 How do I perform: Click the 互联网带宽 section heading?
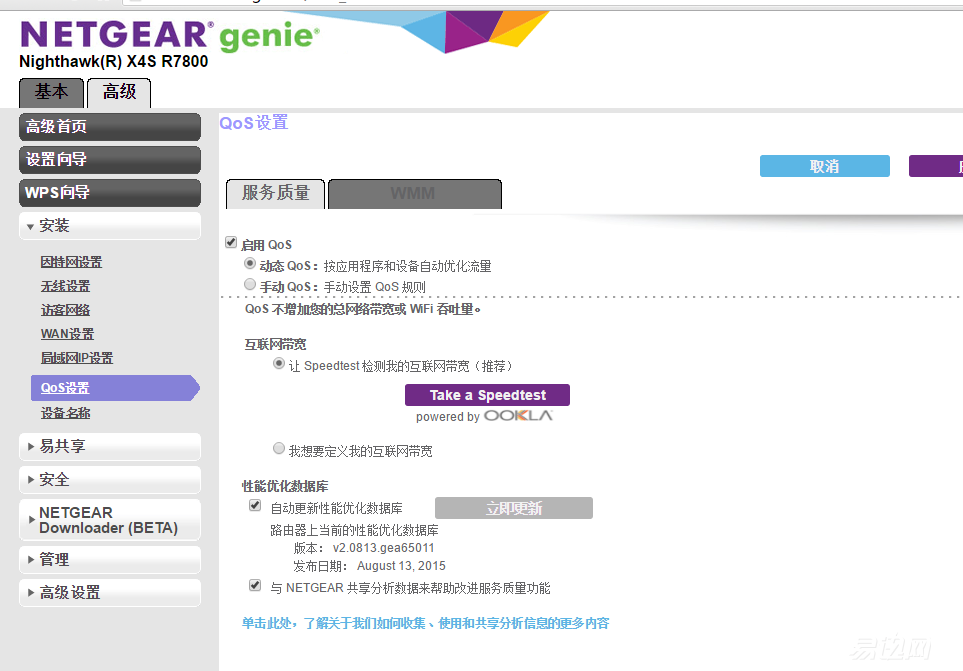pyautogui.click(x=275, y=344)
